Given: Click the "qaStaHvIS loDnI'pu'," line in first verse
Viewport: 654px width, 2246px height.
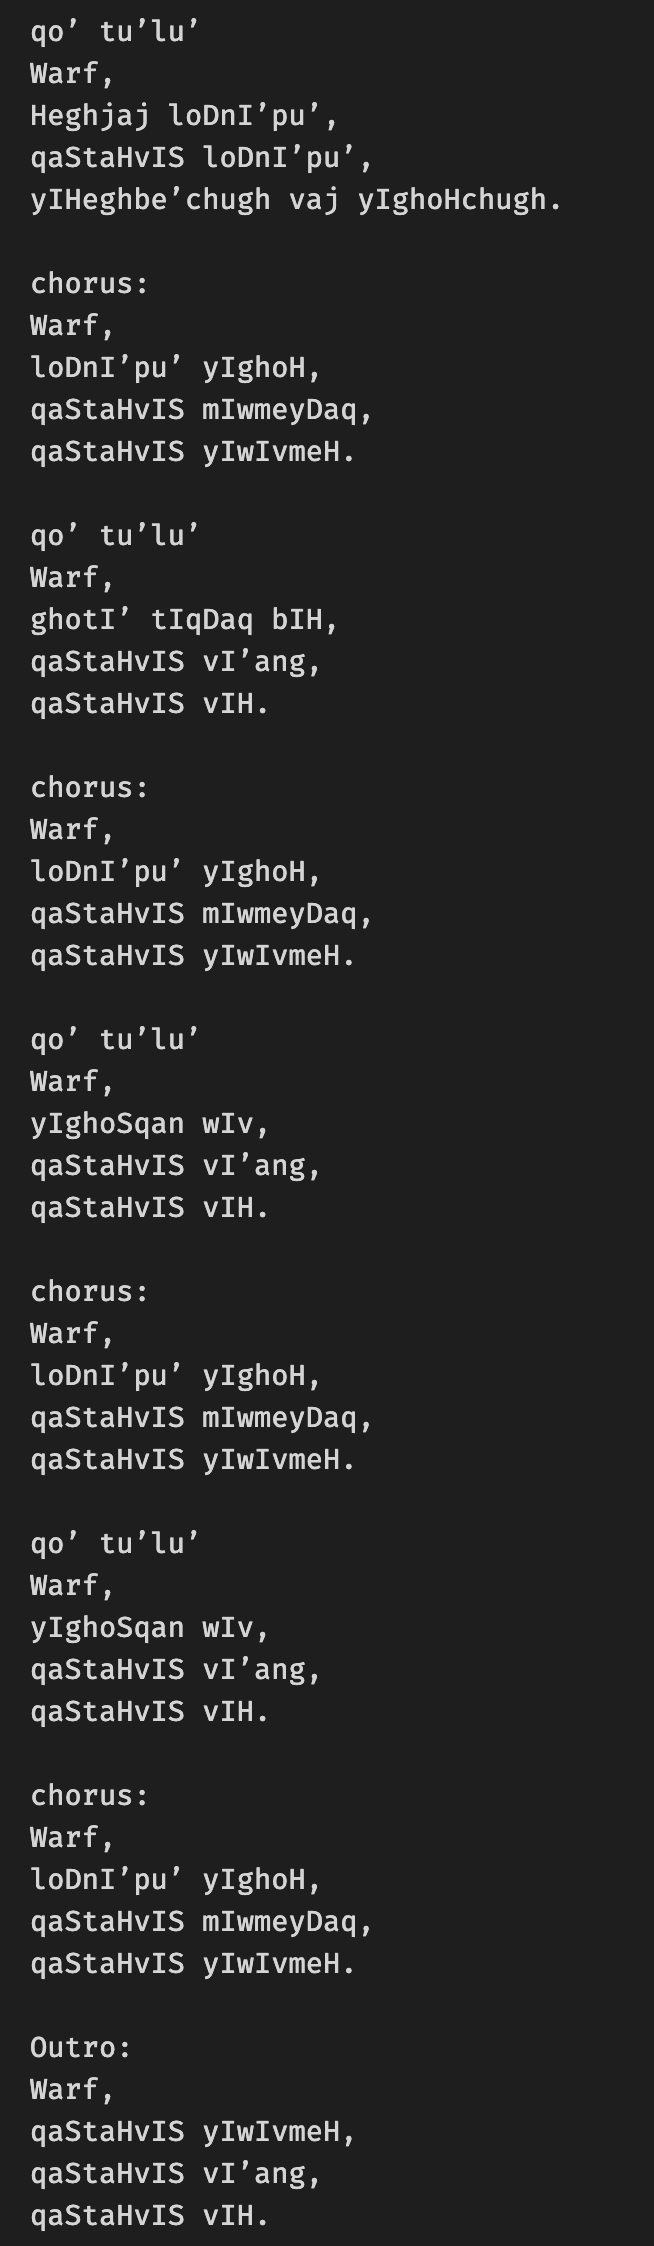Looking at the screenshot, I should point(201,158).
